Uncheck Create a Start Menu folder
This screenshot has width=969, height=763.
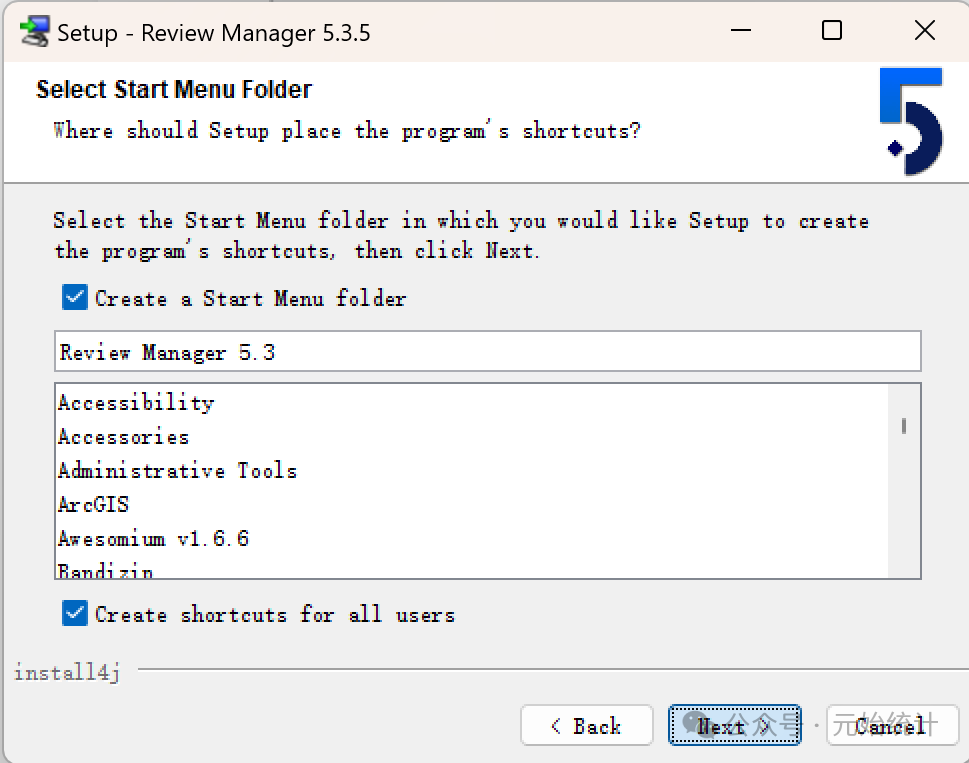pyautogui.click(x=75, y=298)
